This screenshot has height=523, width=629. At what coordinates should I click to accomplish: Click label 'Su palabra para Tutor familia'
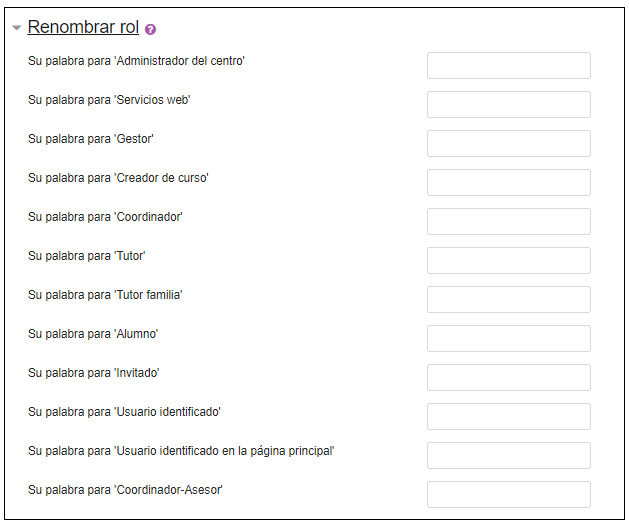pos(105,295)
